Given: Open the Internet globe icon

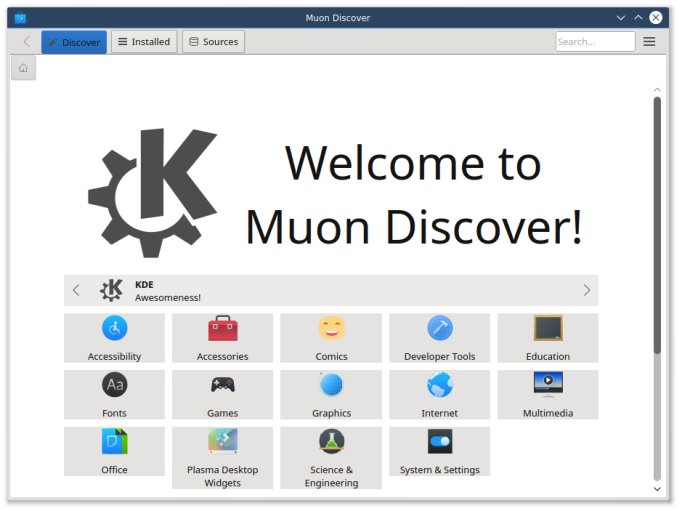Looking at the screenshot, I should pyautogui.click(x=440, y=385).
